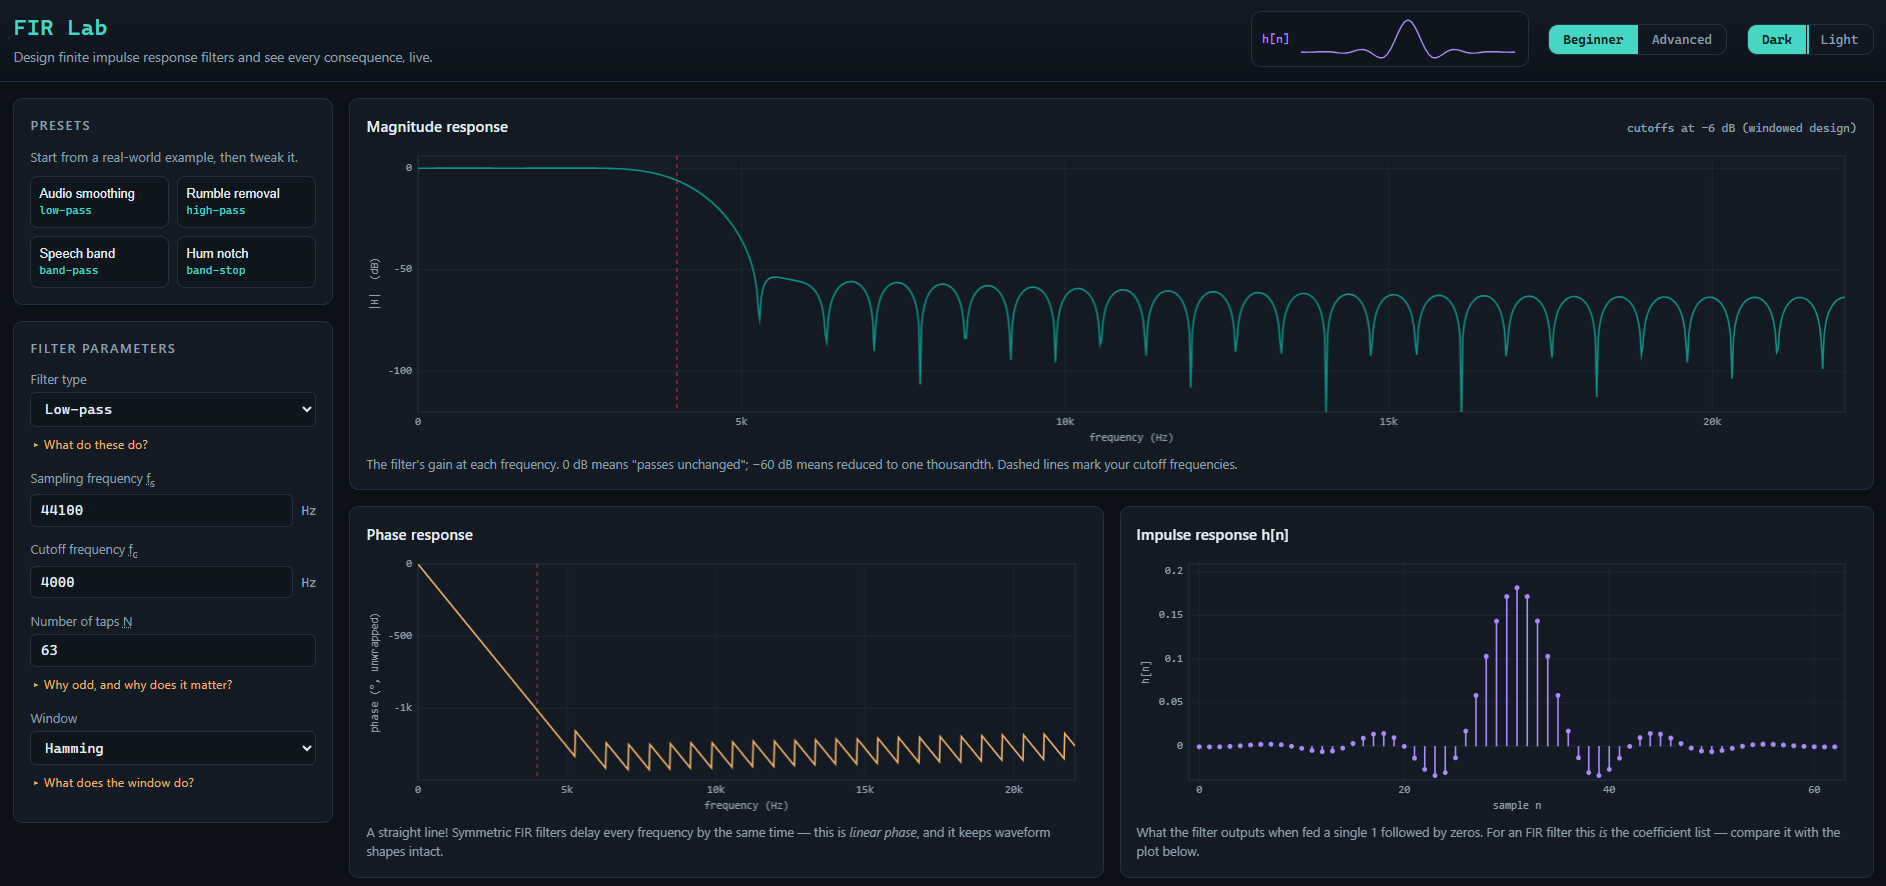
Task: Open the Filter type dropdown
Action: 173,410
